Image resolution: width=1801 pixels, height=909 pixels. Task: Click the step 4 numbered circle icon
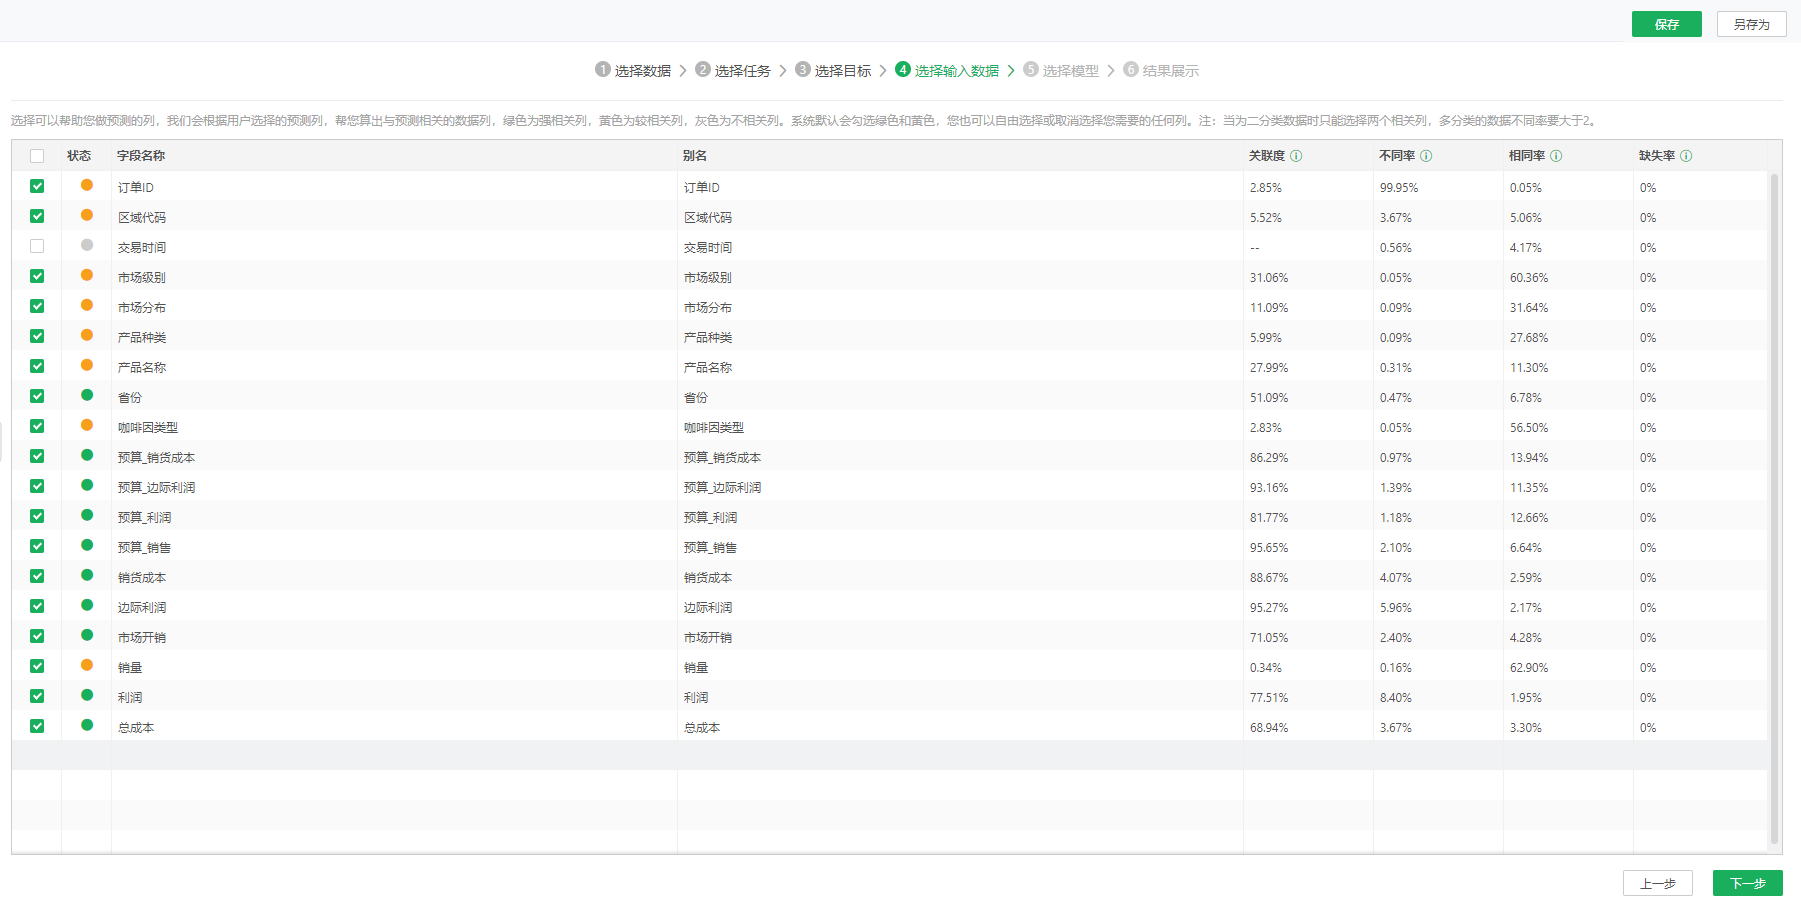(x=903, y=70)
